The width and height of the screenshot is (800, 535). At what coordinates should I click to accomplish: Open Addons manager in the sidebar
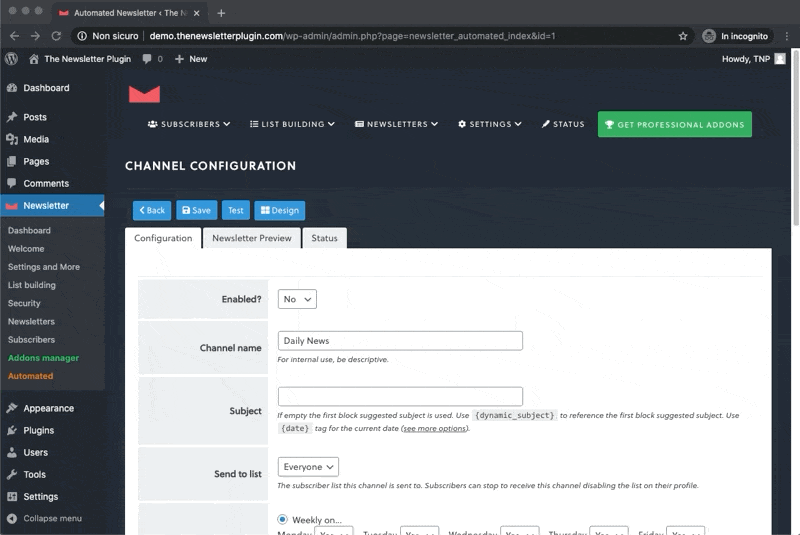[x=43, y=358]
